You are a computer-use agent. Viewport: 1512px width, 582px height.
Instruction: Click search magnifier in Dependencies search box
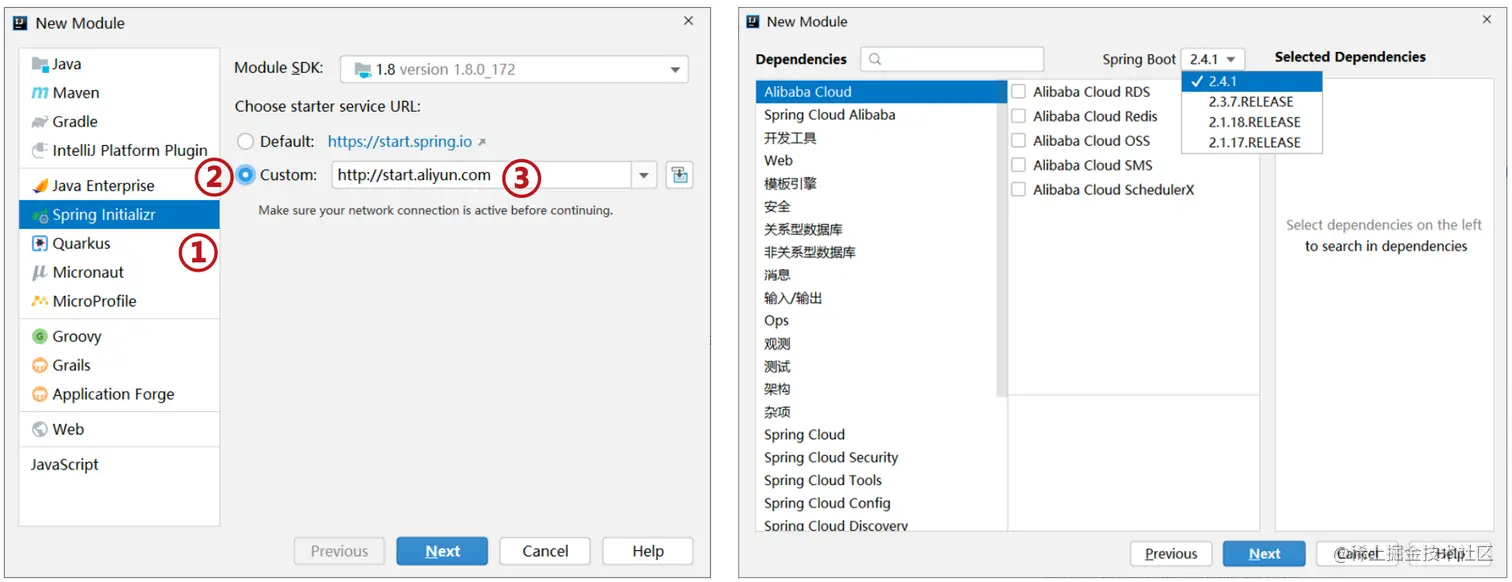(x=875, y=59)
